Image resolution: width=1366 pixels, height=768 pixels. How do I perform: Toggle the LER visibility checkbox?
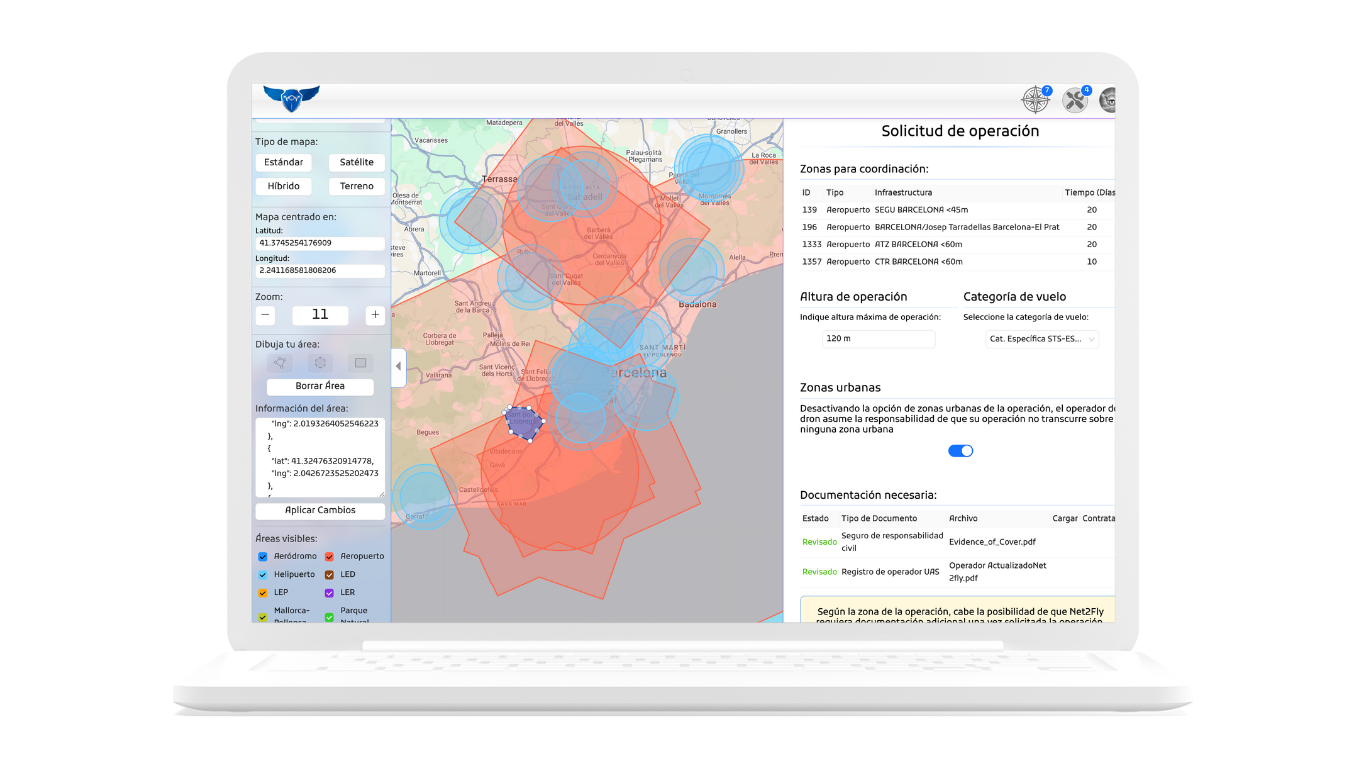[330, 593]
